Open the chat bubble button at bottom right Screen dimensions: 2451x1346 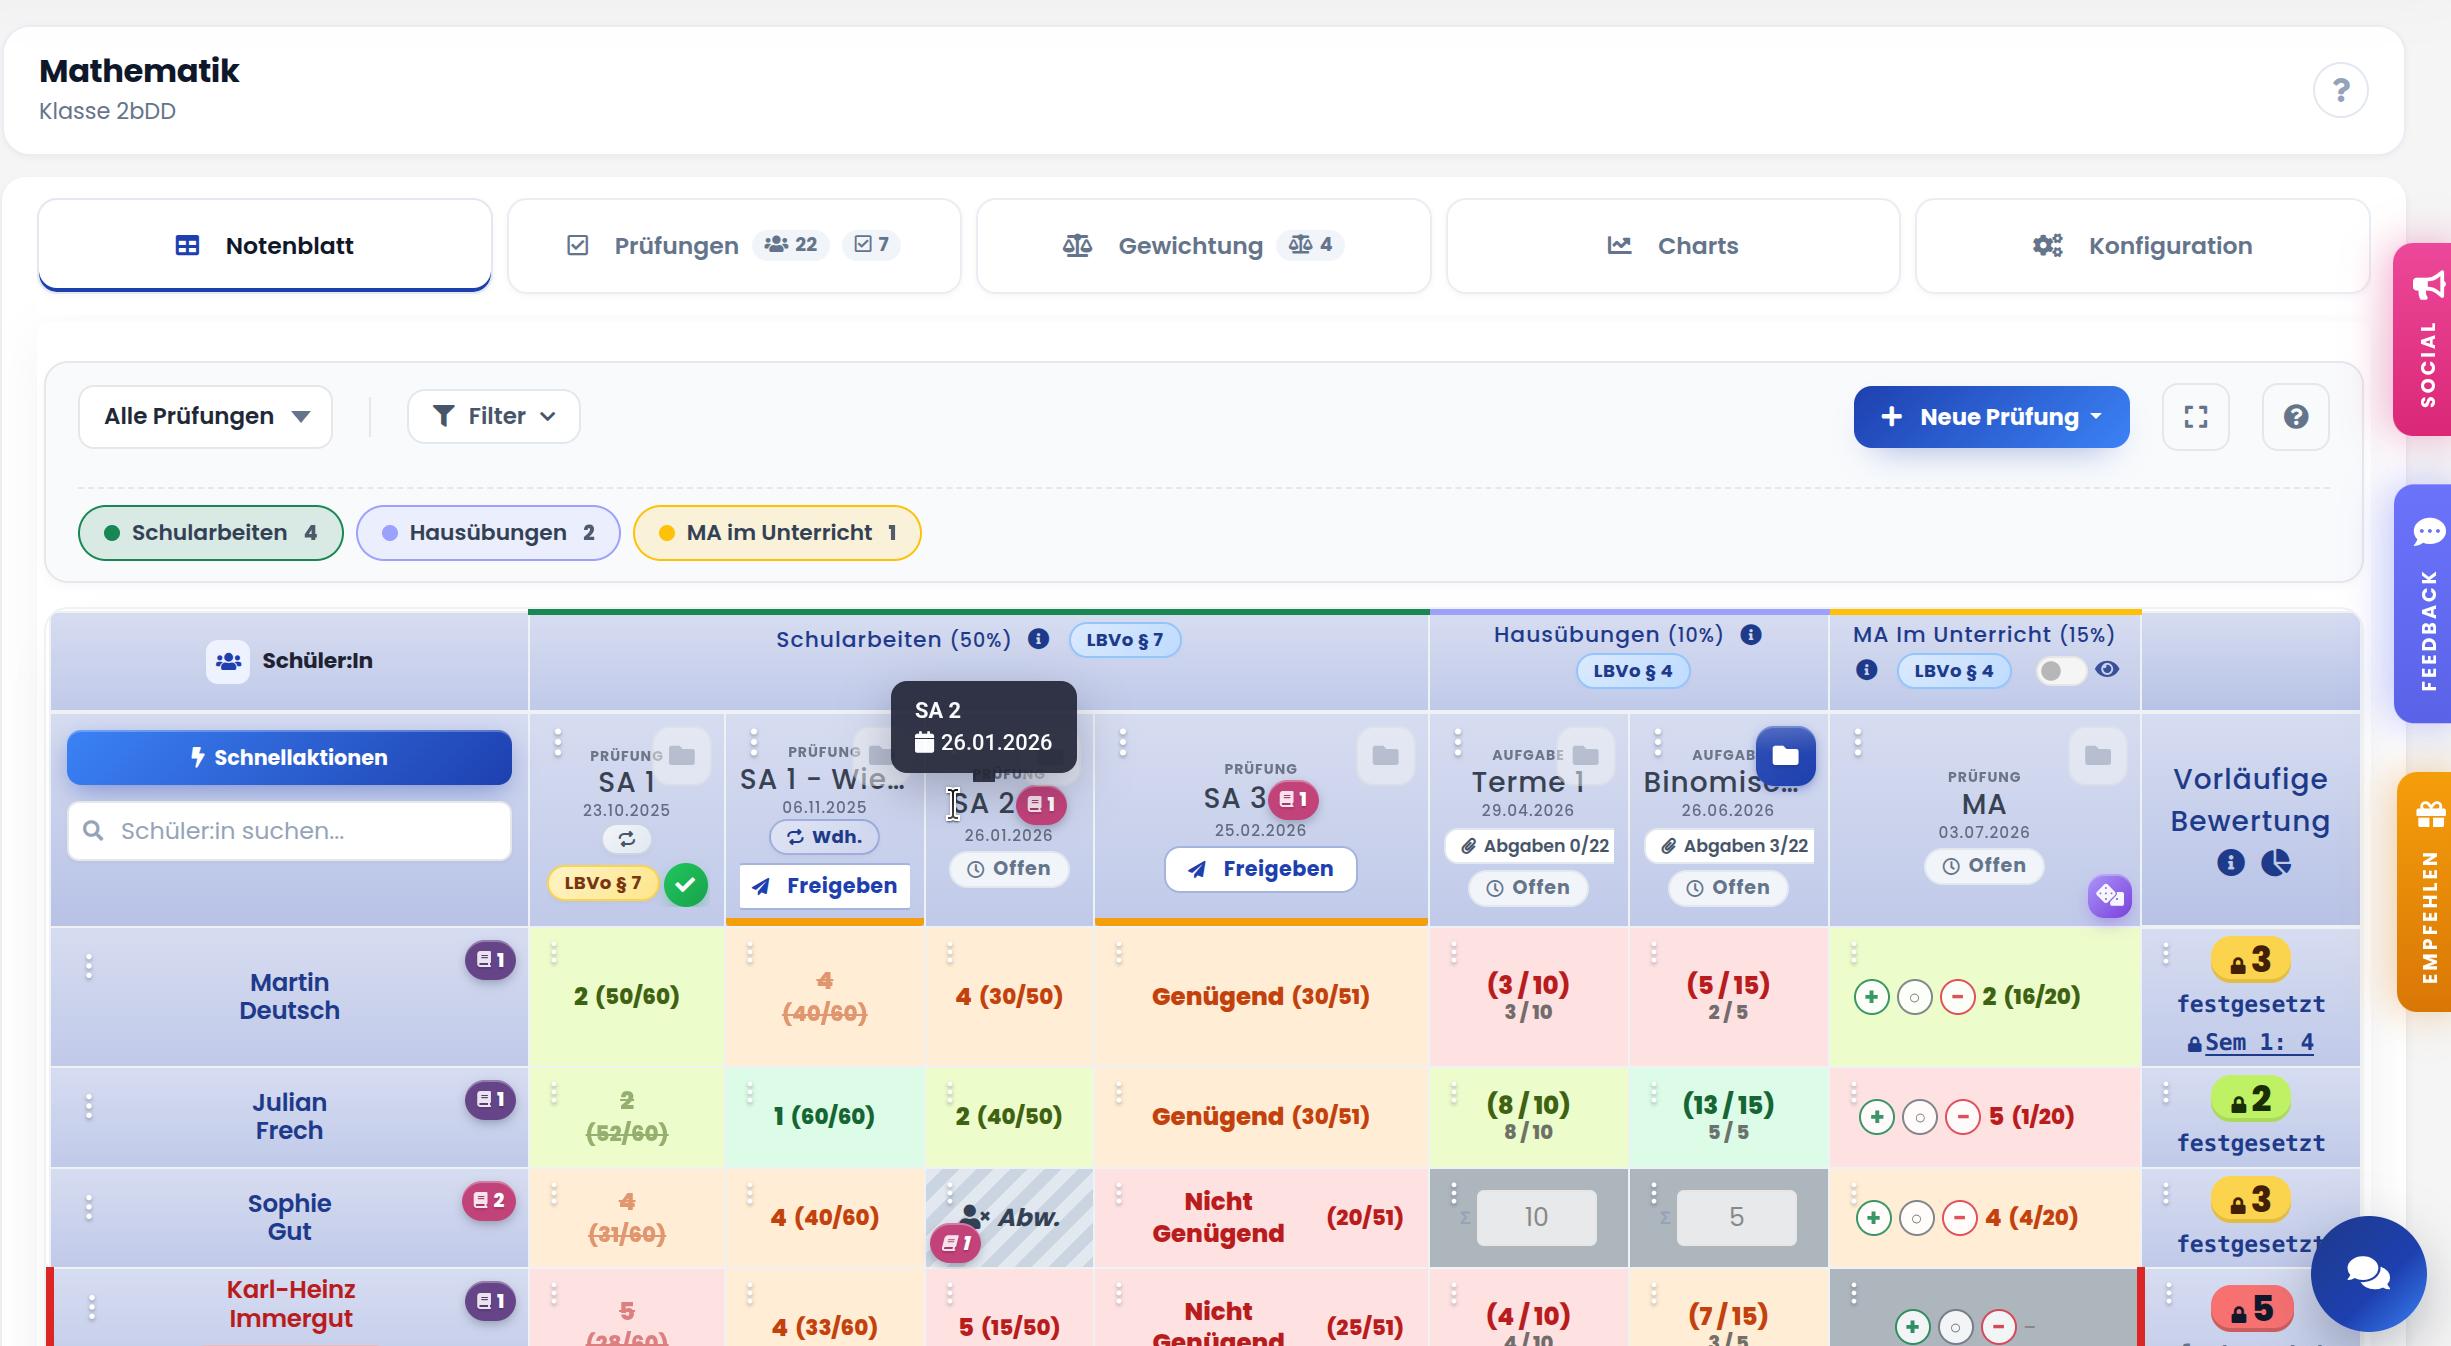(x=2368, y=1274)
